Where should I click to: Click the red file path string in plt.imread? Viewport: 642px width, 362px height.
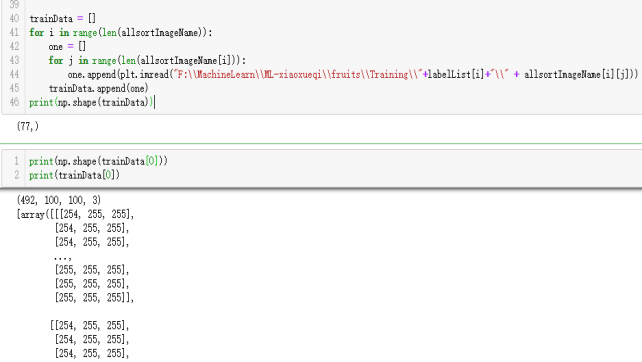(298, 75)
